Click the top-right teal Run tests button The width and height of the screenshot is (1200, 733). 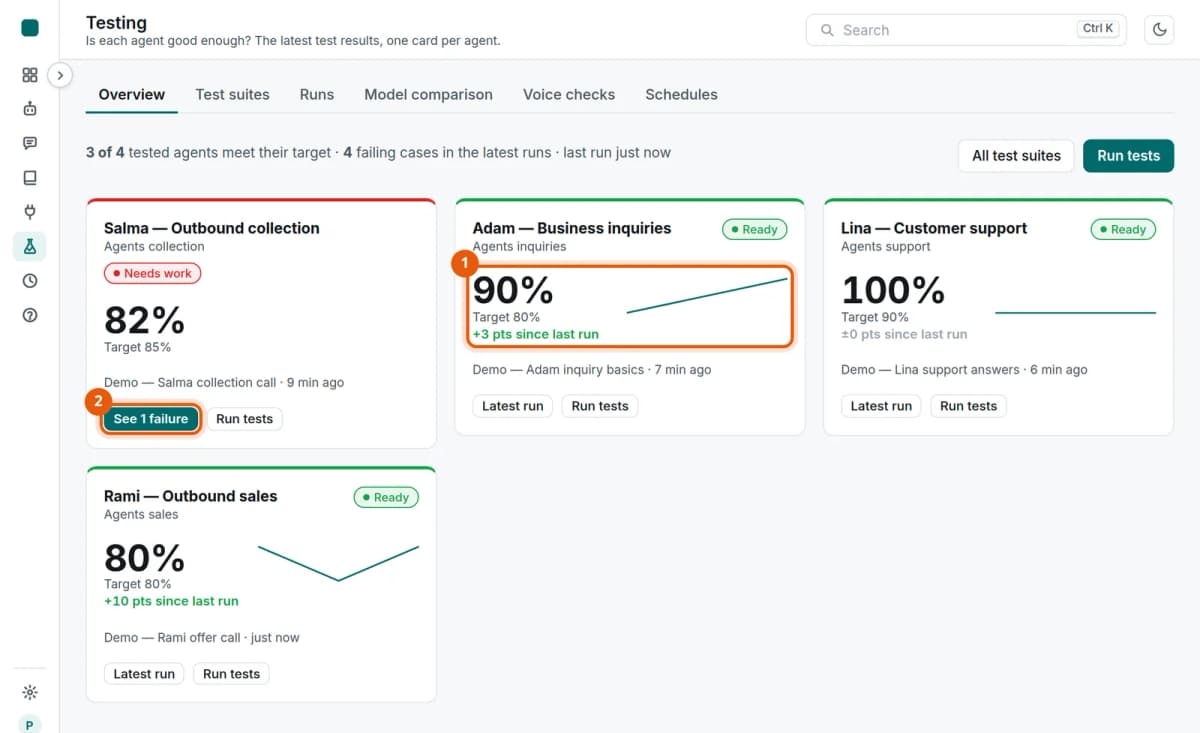tap(1129, 156)
